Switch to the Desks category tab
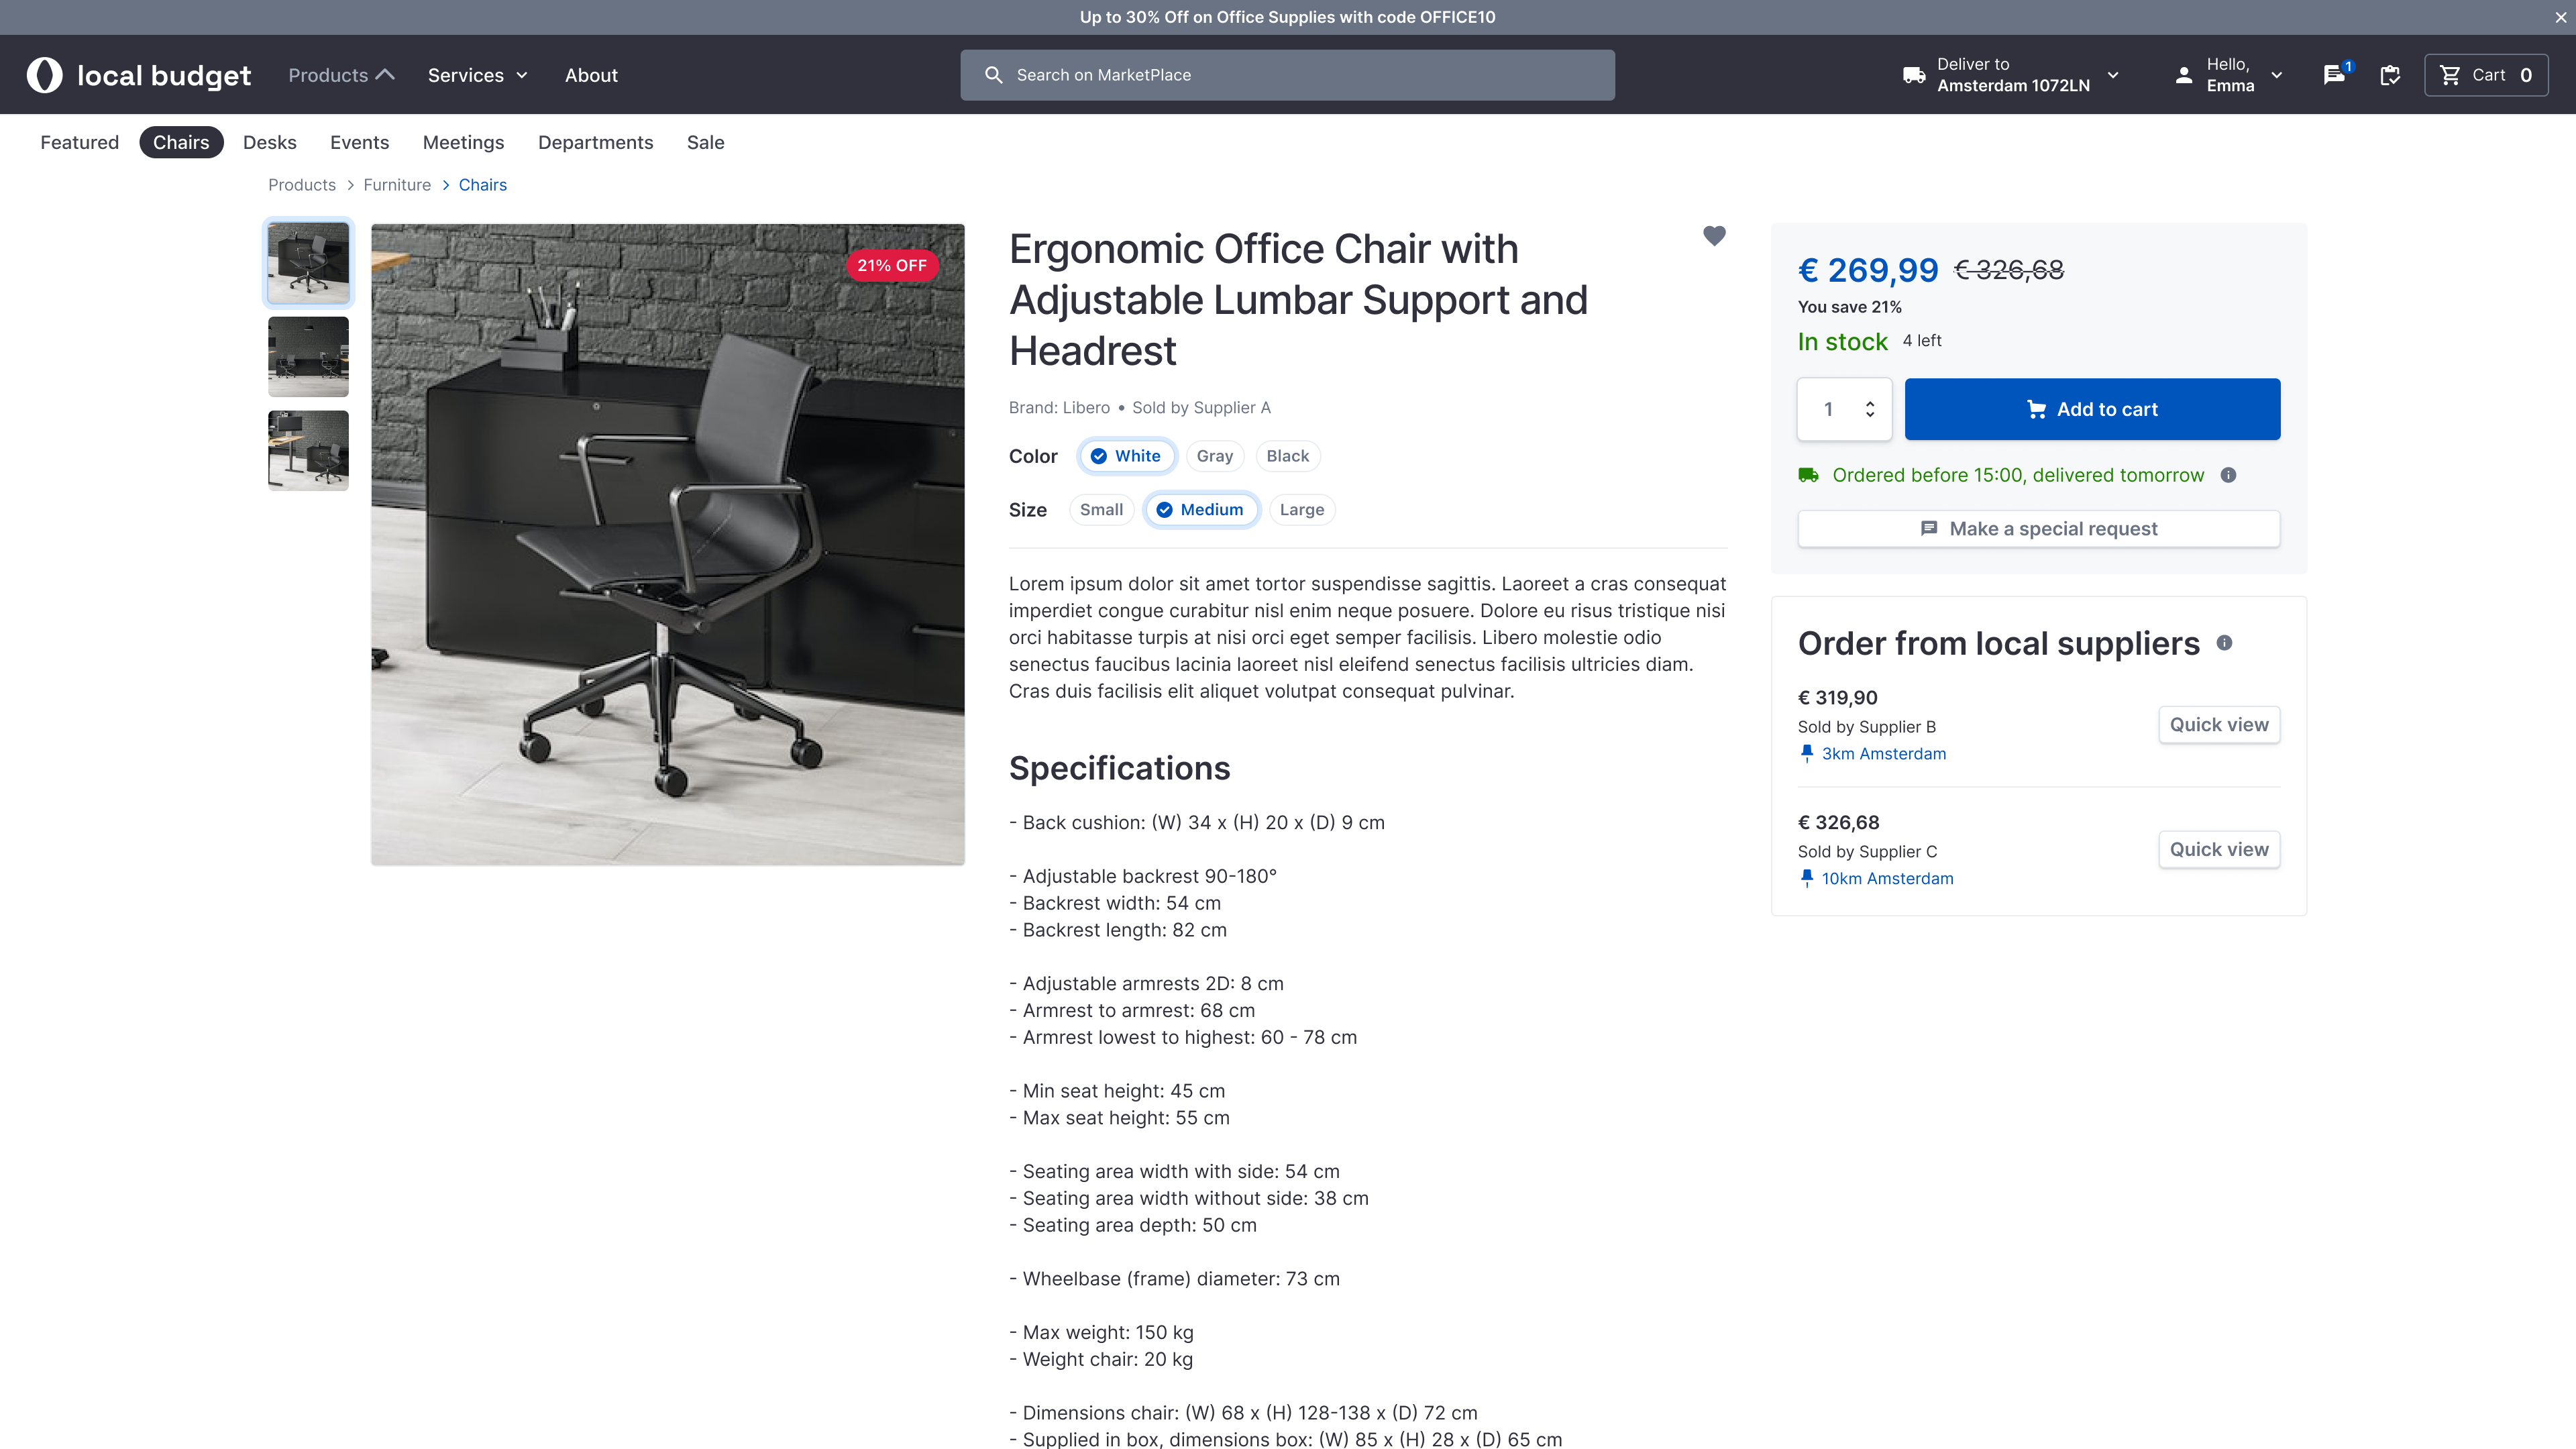The width and height of the screenshot is (2576, 1449). (x=269, y=142)
